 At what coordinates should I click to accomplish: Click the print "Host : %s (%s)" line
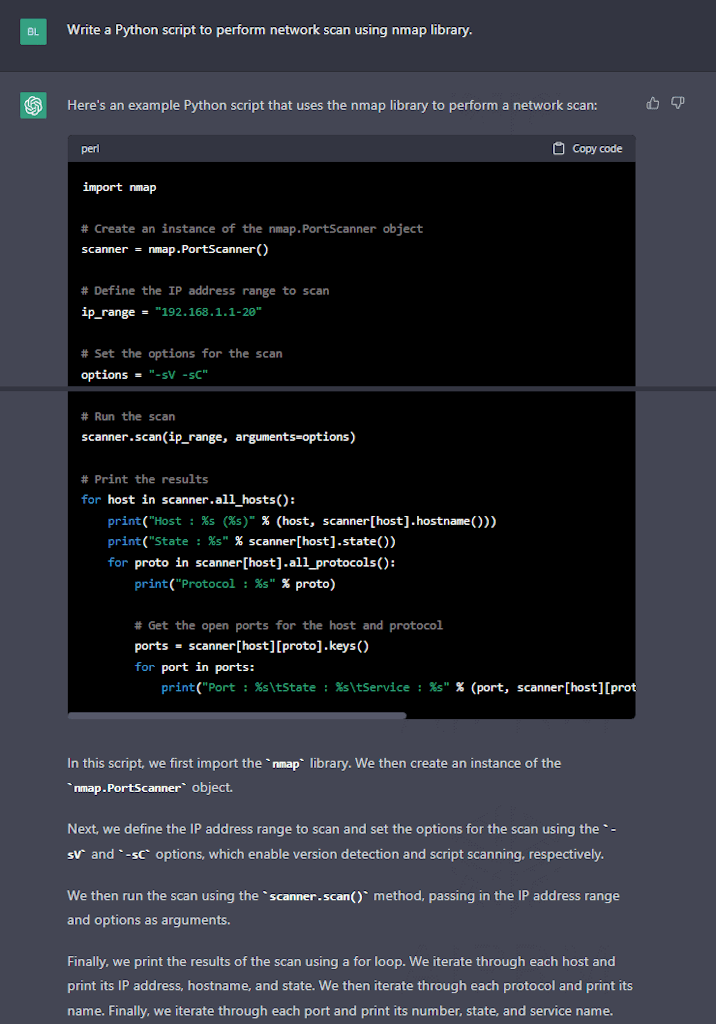coord(302,521)
